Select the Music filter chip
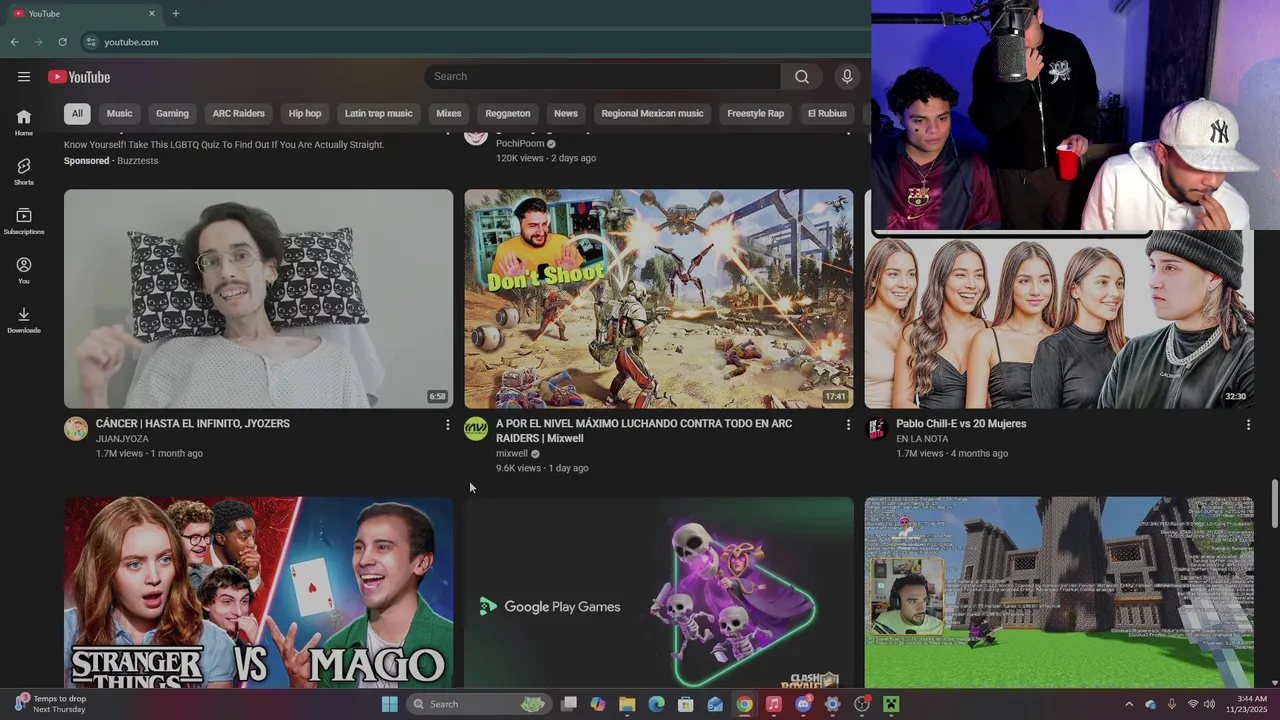The height and width of the screenshot is (720, 1280). point(120,113)
